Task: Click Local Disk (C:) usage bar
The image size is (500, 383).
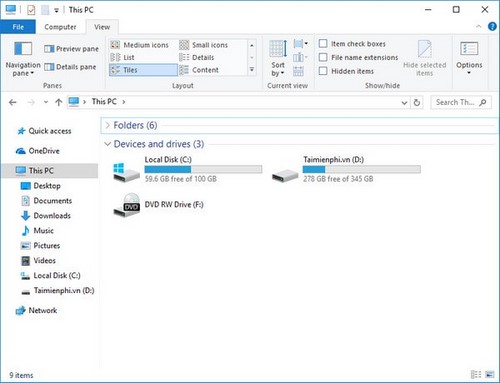Action: (203, 169)
